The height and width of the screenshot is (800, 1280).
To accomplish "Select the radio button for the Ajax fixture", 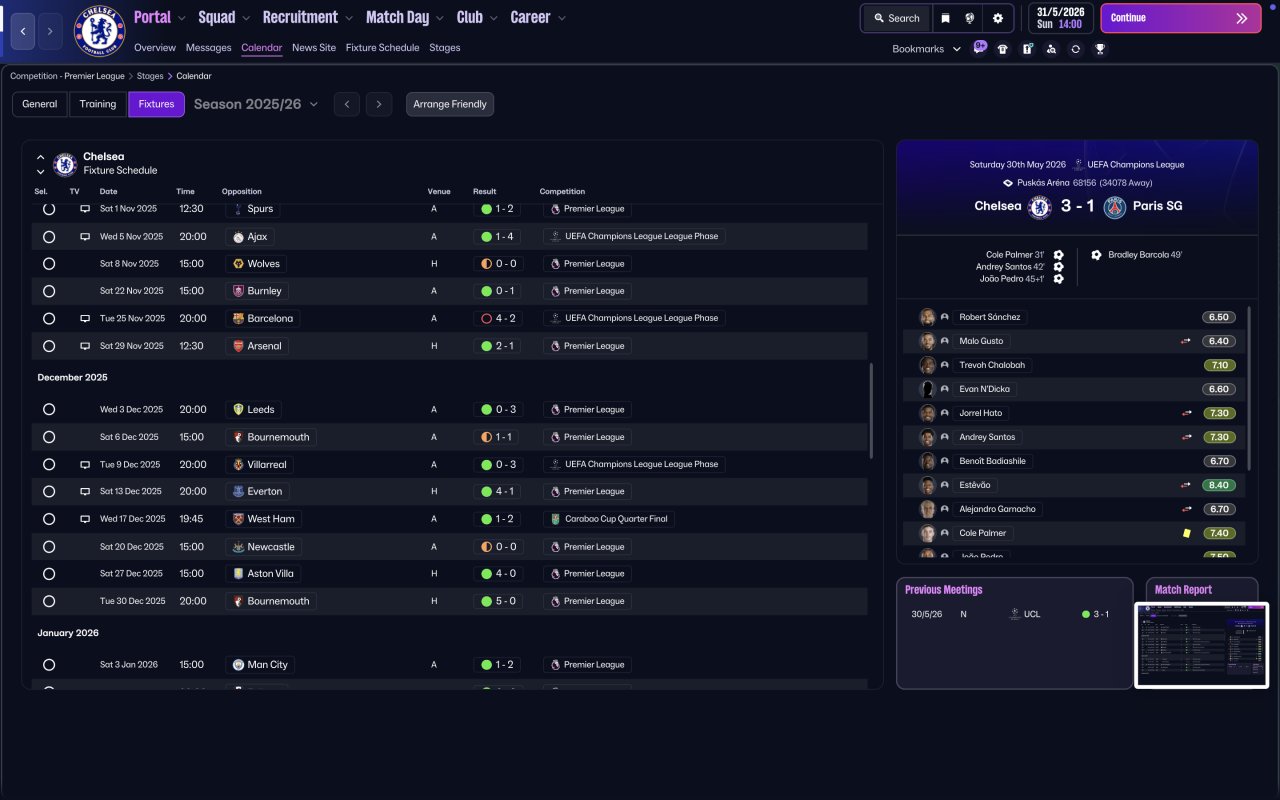I will [49, 237].
